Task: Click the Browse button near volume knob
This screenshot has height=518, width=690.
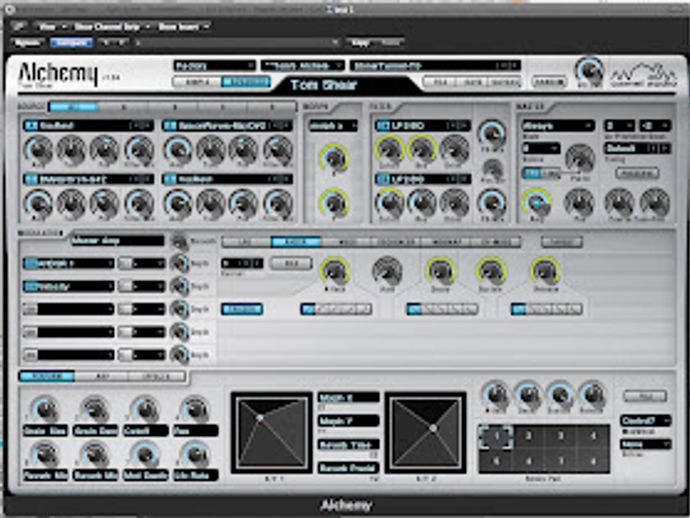Action: [x=548, y=82]
